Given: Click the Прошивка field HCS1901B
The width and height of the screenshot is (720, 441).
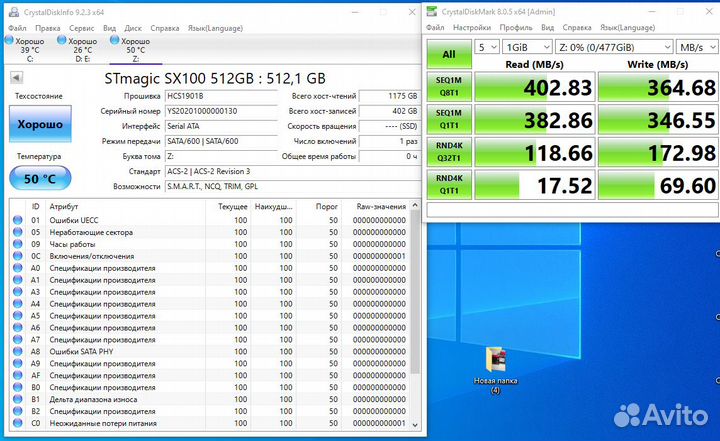Looking at the screenshot, I should pos(221,96).
